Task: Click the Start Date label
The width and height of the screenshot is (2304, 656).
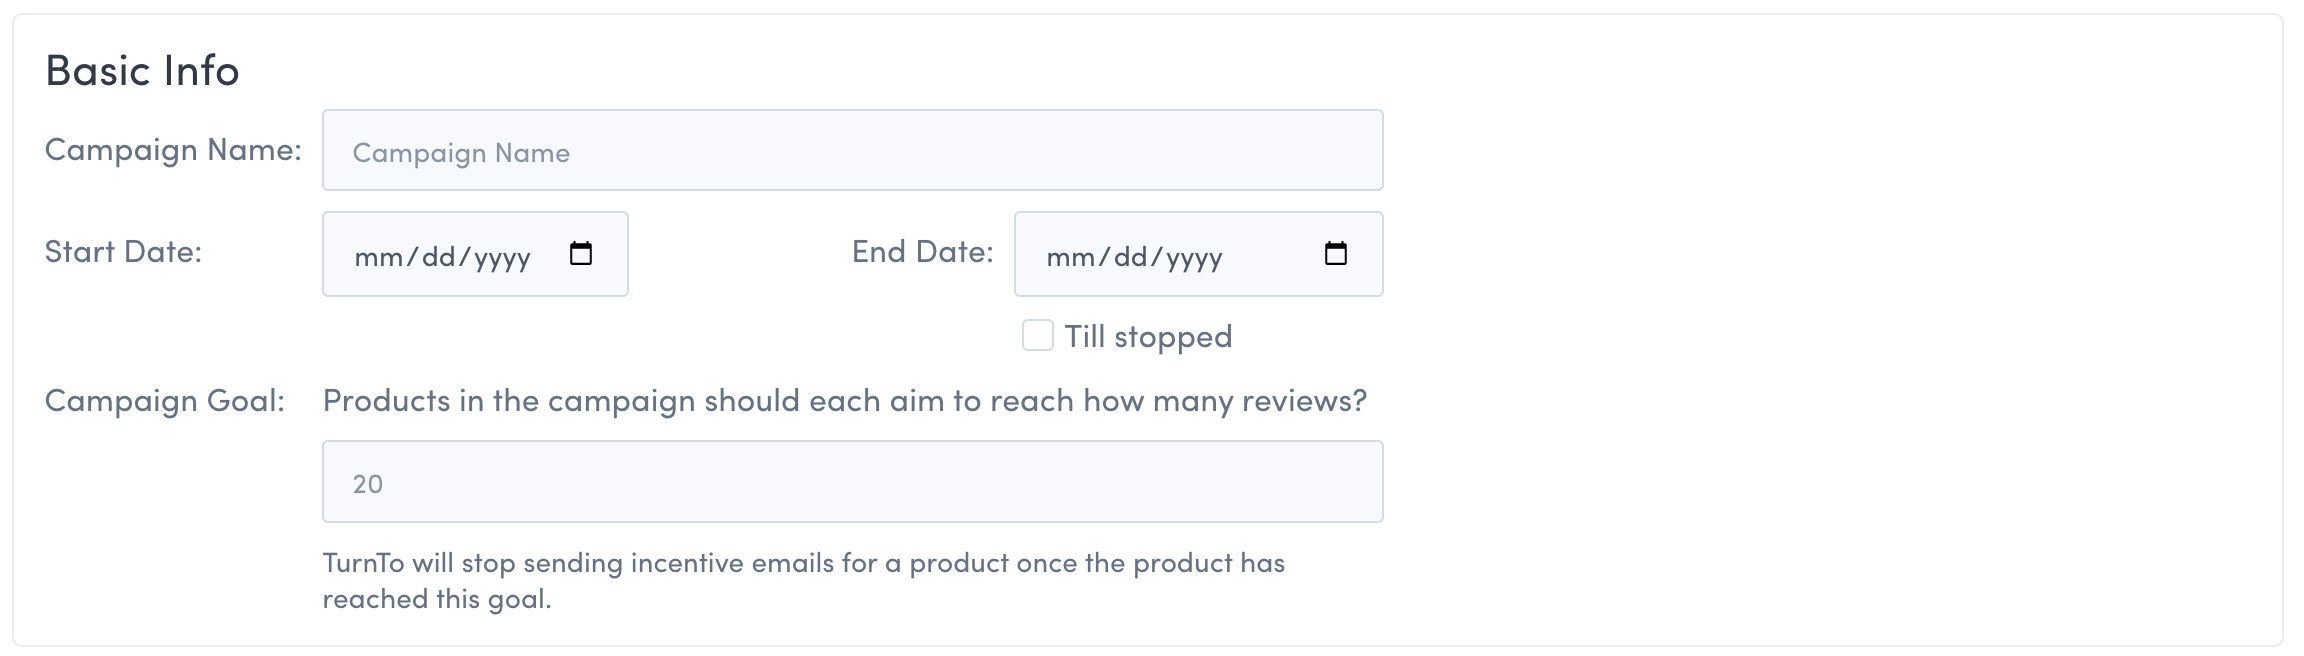Action: [123, 252]
